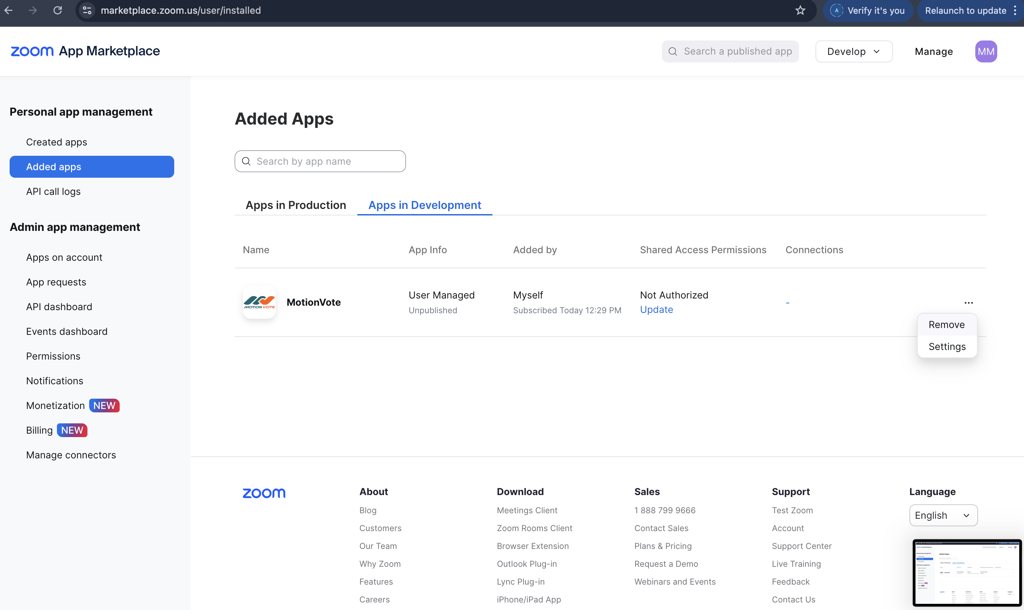Expand the Develop dropdown
The height and width of the screenshot is (610, 1024).
853,51
